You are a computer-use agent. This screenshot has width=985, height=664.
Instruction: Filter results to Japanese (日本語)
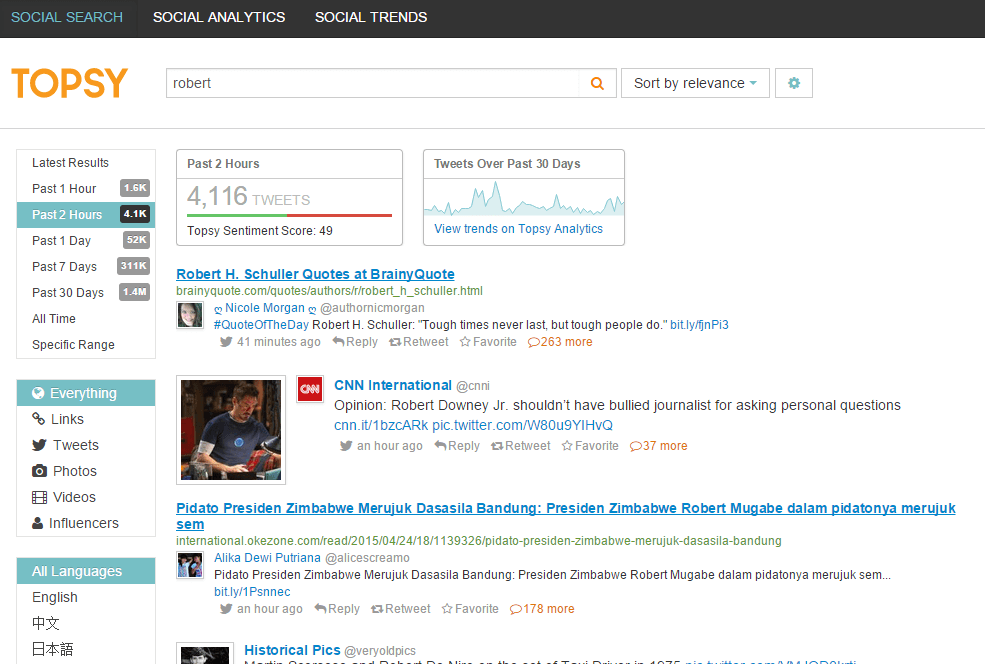(x=86, y=650)
